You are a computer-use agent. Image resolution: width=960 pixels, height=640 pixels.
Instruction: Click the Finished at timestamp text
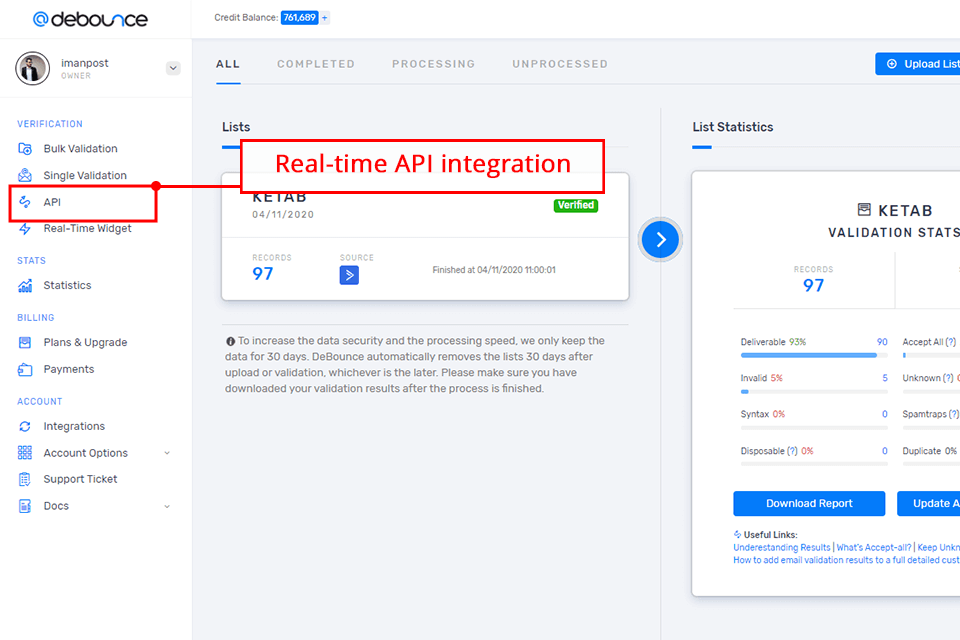pos(494,270)
